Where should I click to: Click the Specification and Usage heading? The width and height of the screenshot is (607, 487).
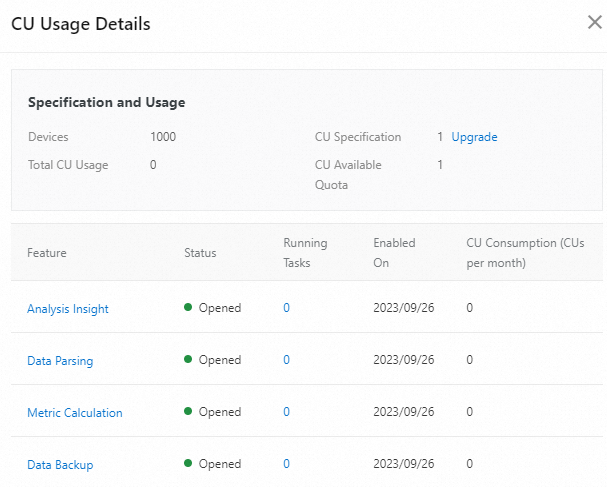(106, 102)
